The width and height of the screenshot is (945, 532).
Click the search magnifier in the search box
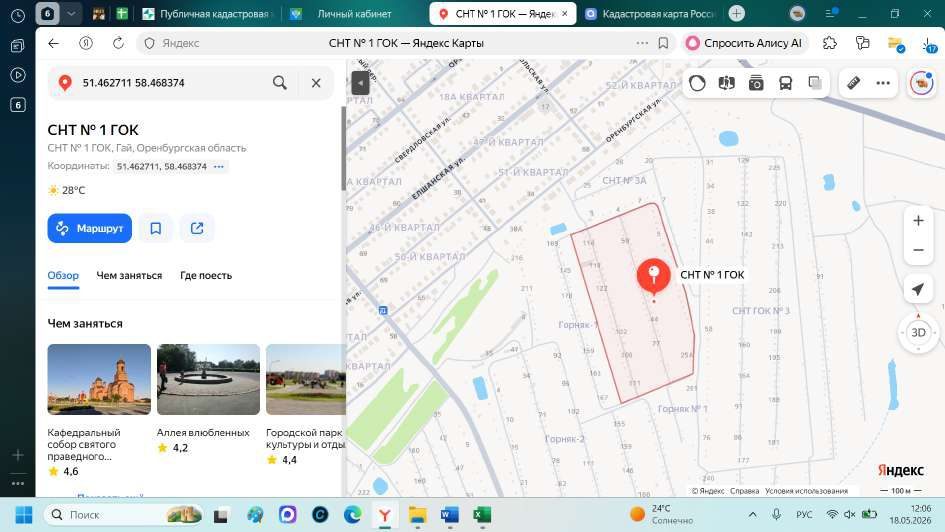click(x=280, y=83)
